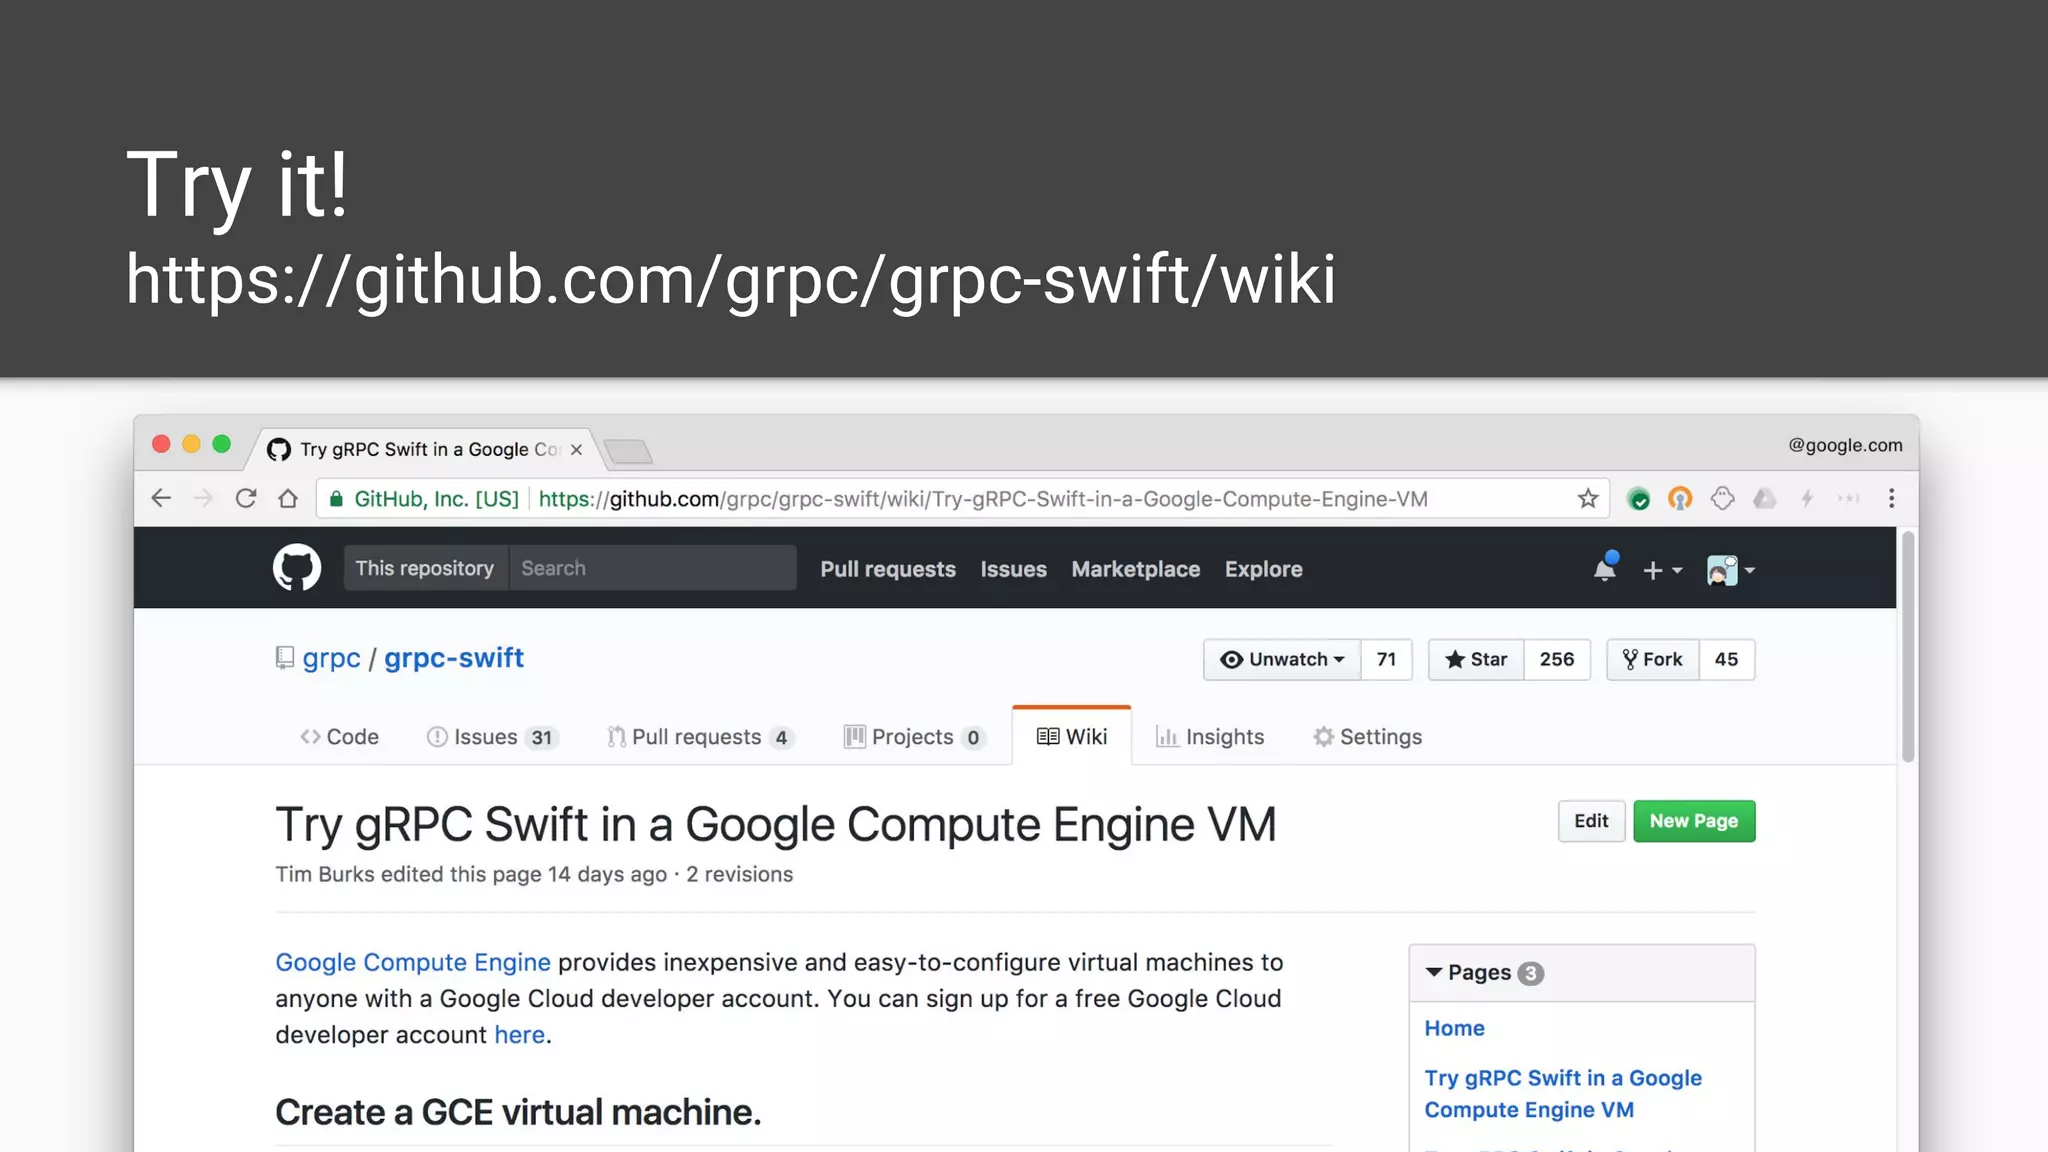The width and height of the screenshot is (2048, 1152).
Task: Collapse the Pages list triangle
Action: pos(1433,972)
